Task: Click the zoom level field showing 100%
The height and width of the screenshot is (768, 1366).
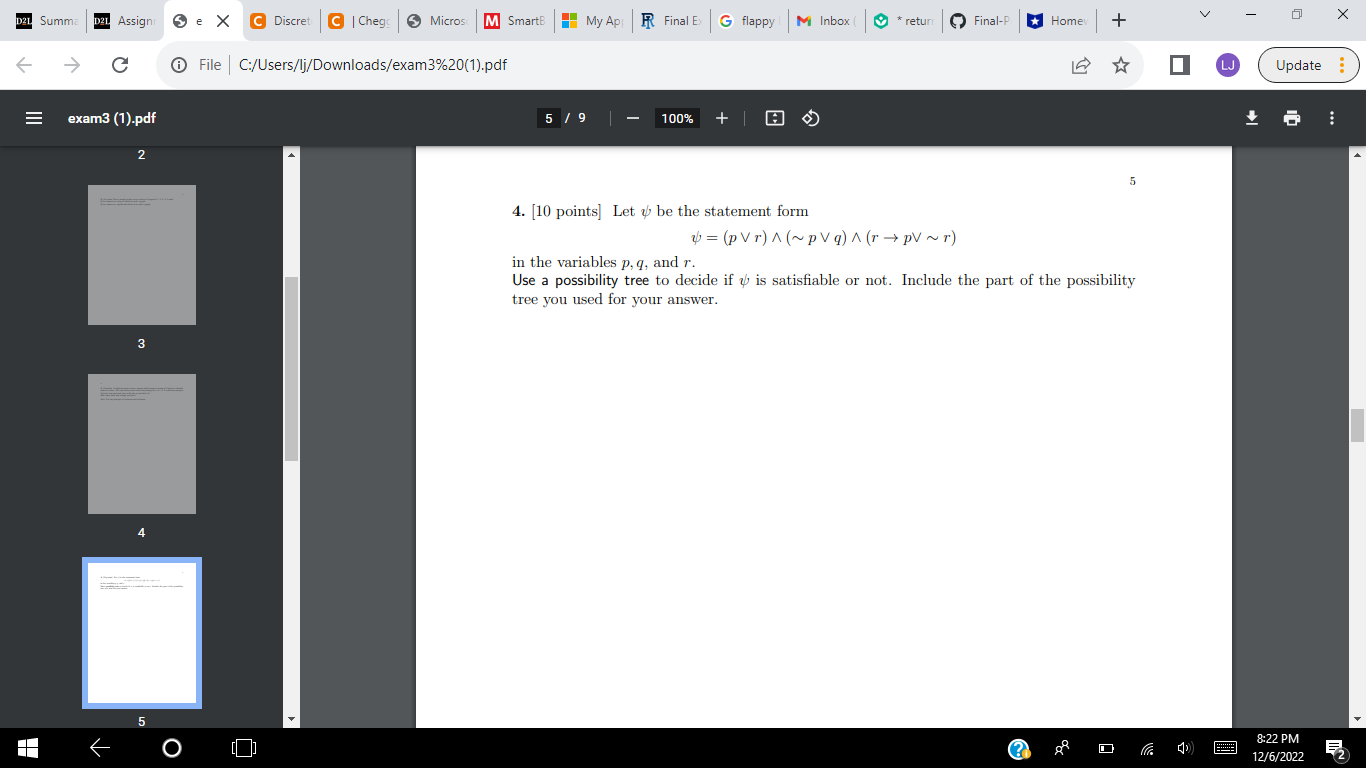Action: 677,118
